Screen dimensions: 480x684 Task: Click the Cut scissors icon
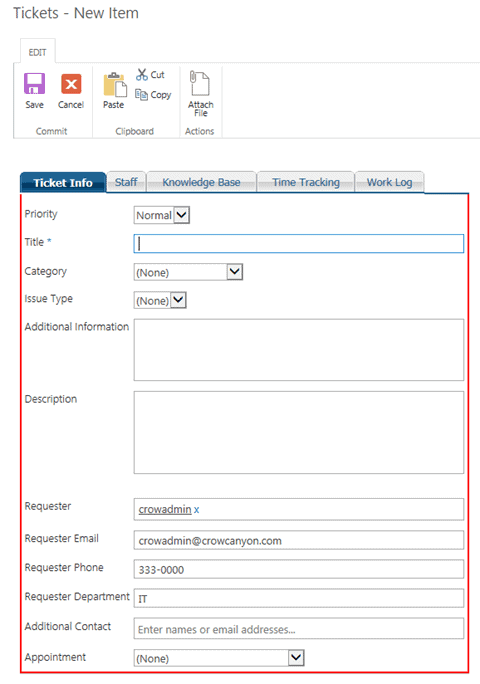[x=142, y=75]
